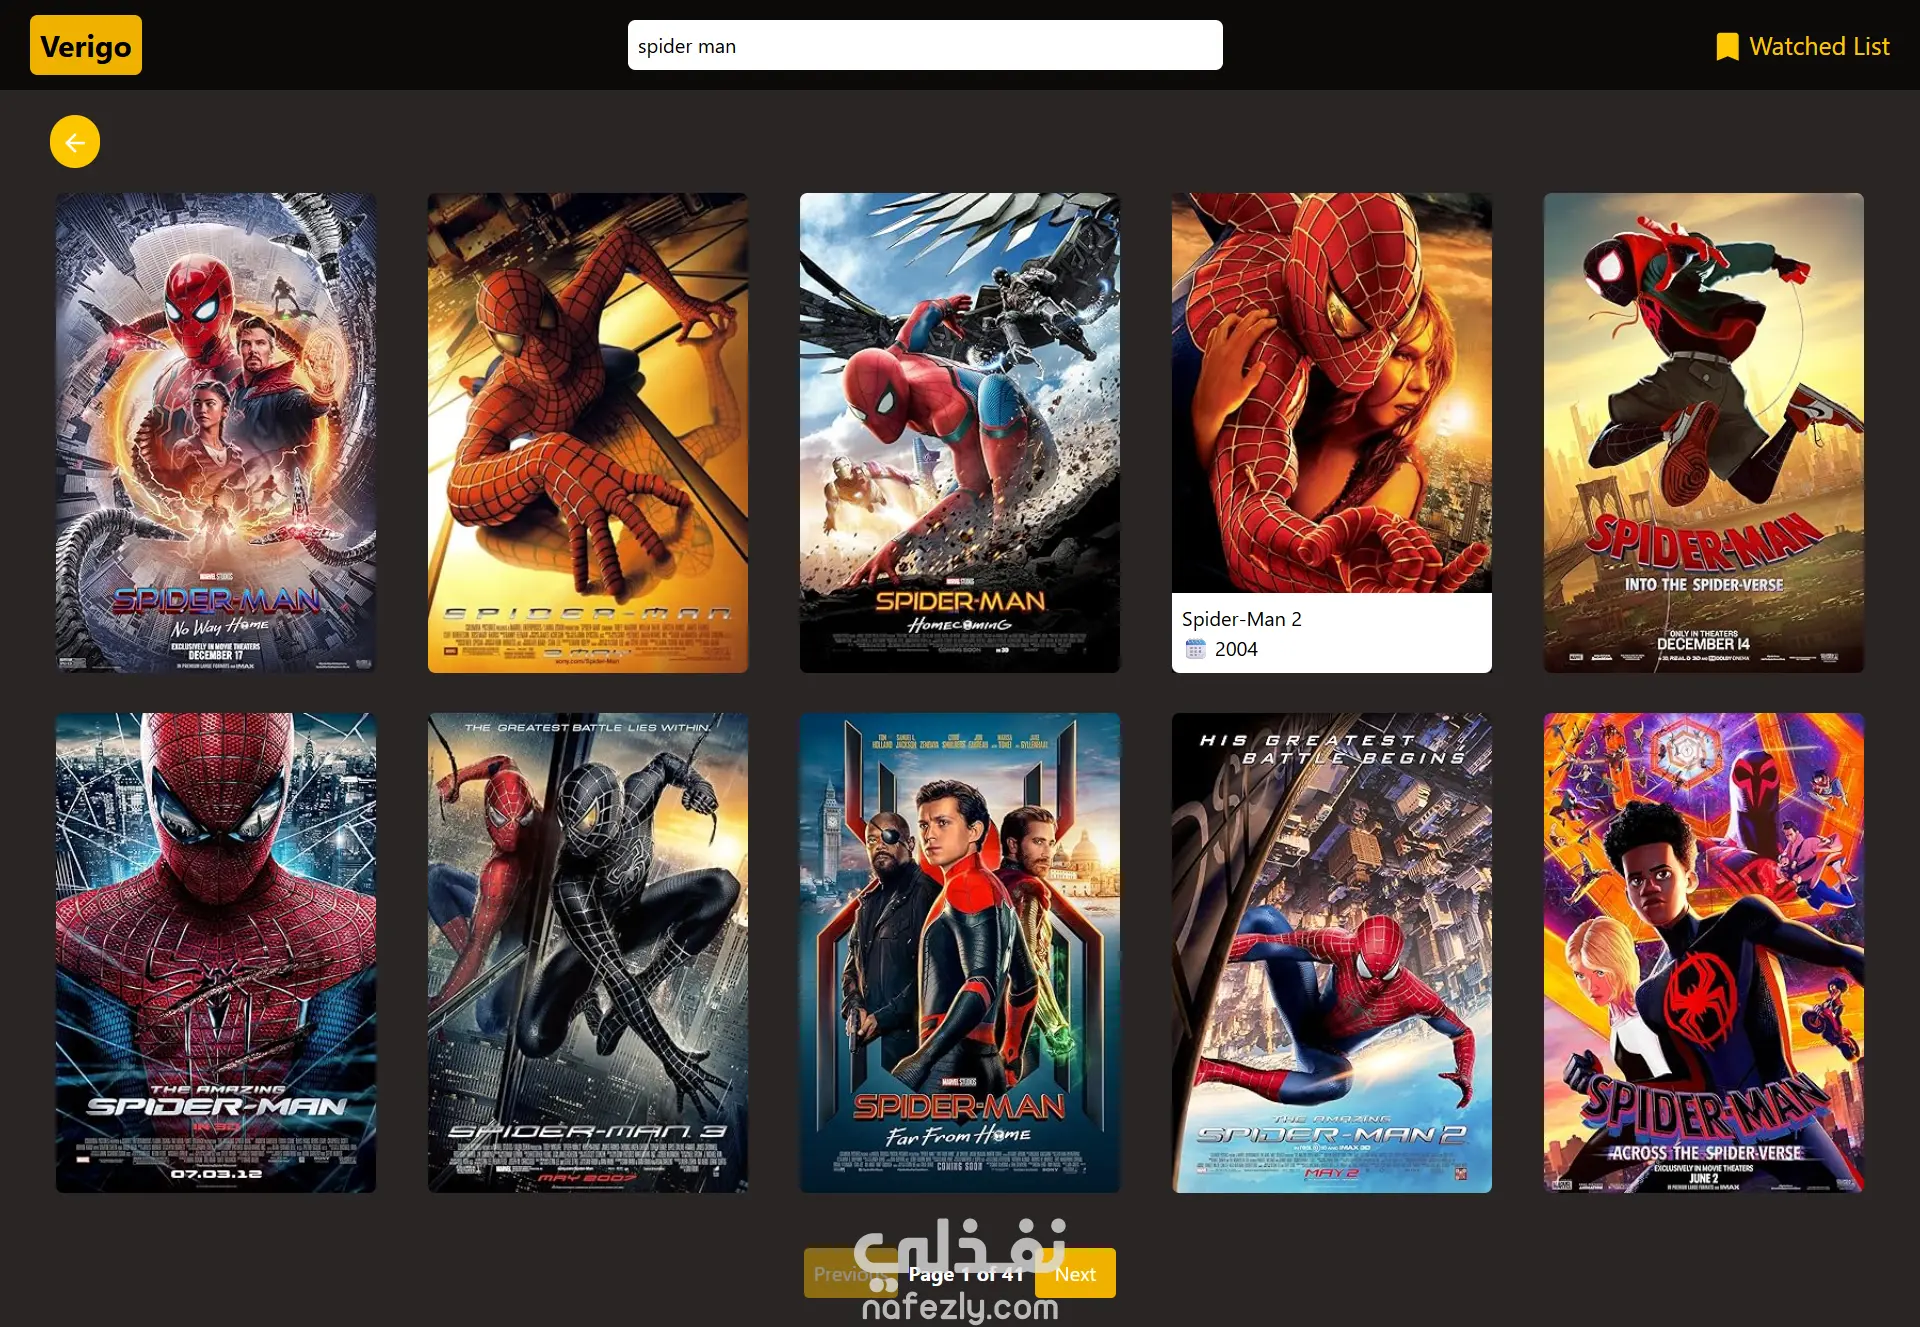The height and width of the screenshot is (1327, 1920).
Task: Click the calendar icon beside 2004
Action: [x=1195, y=649]
